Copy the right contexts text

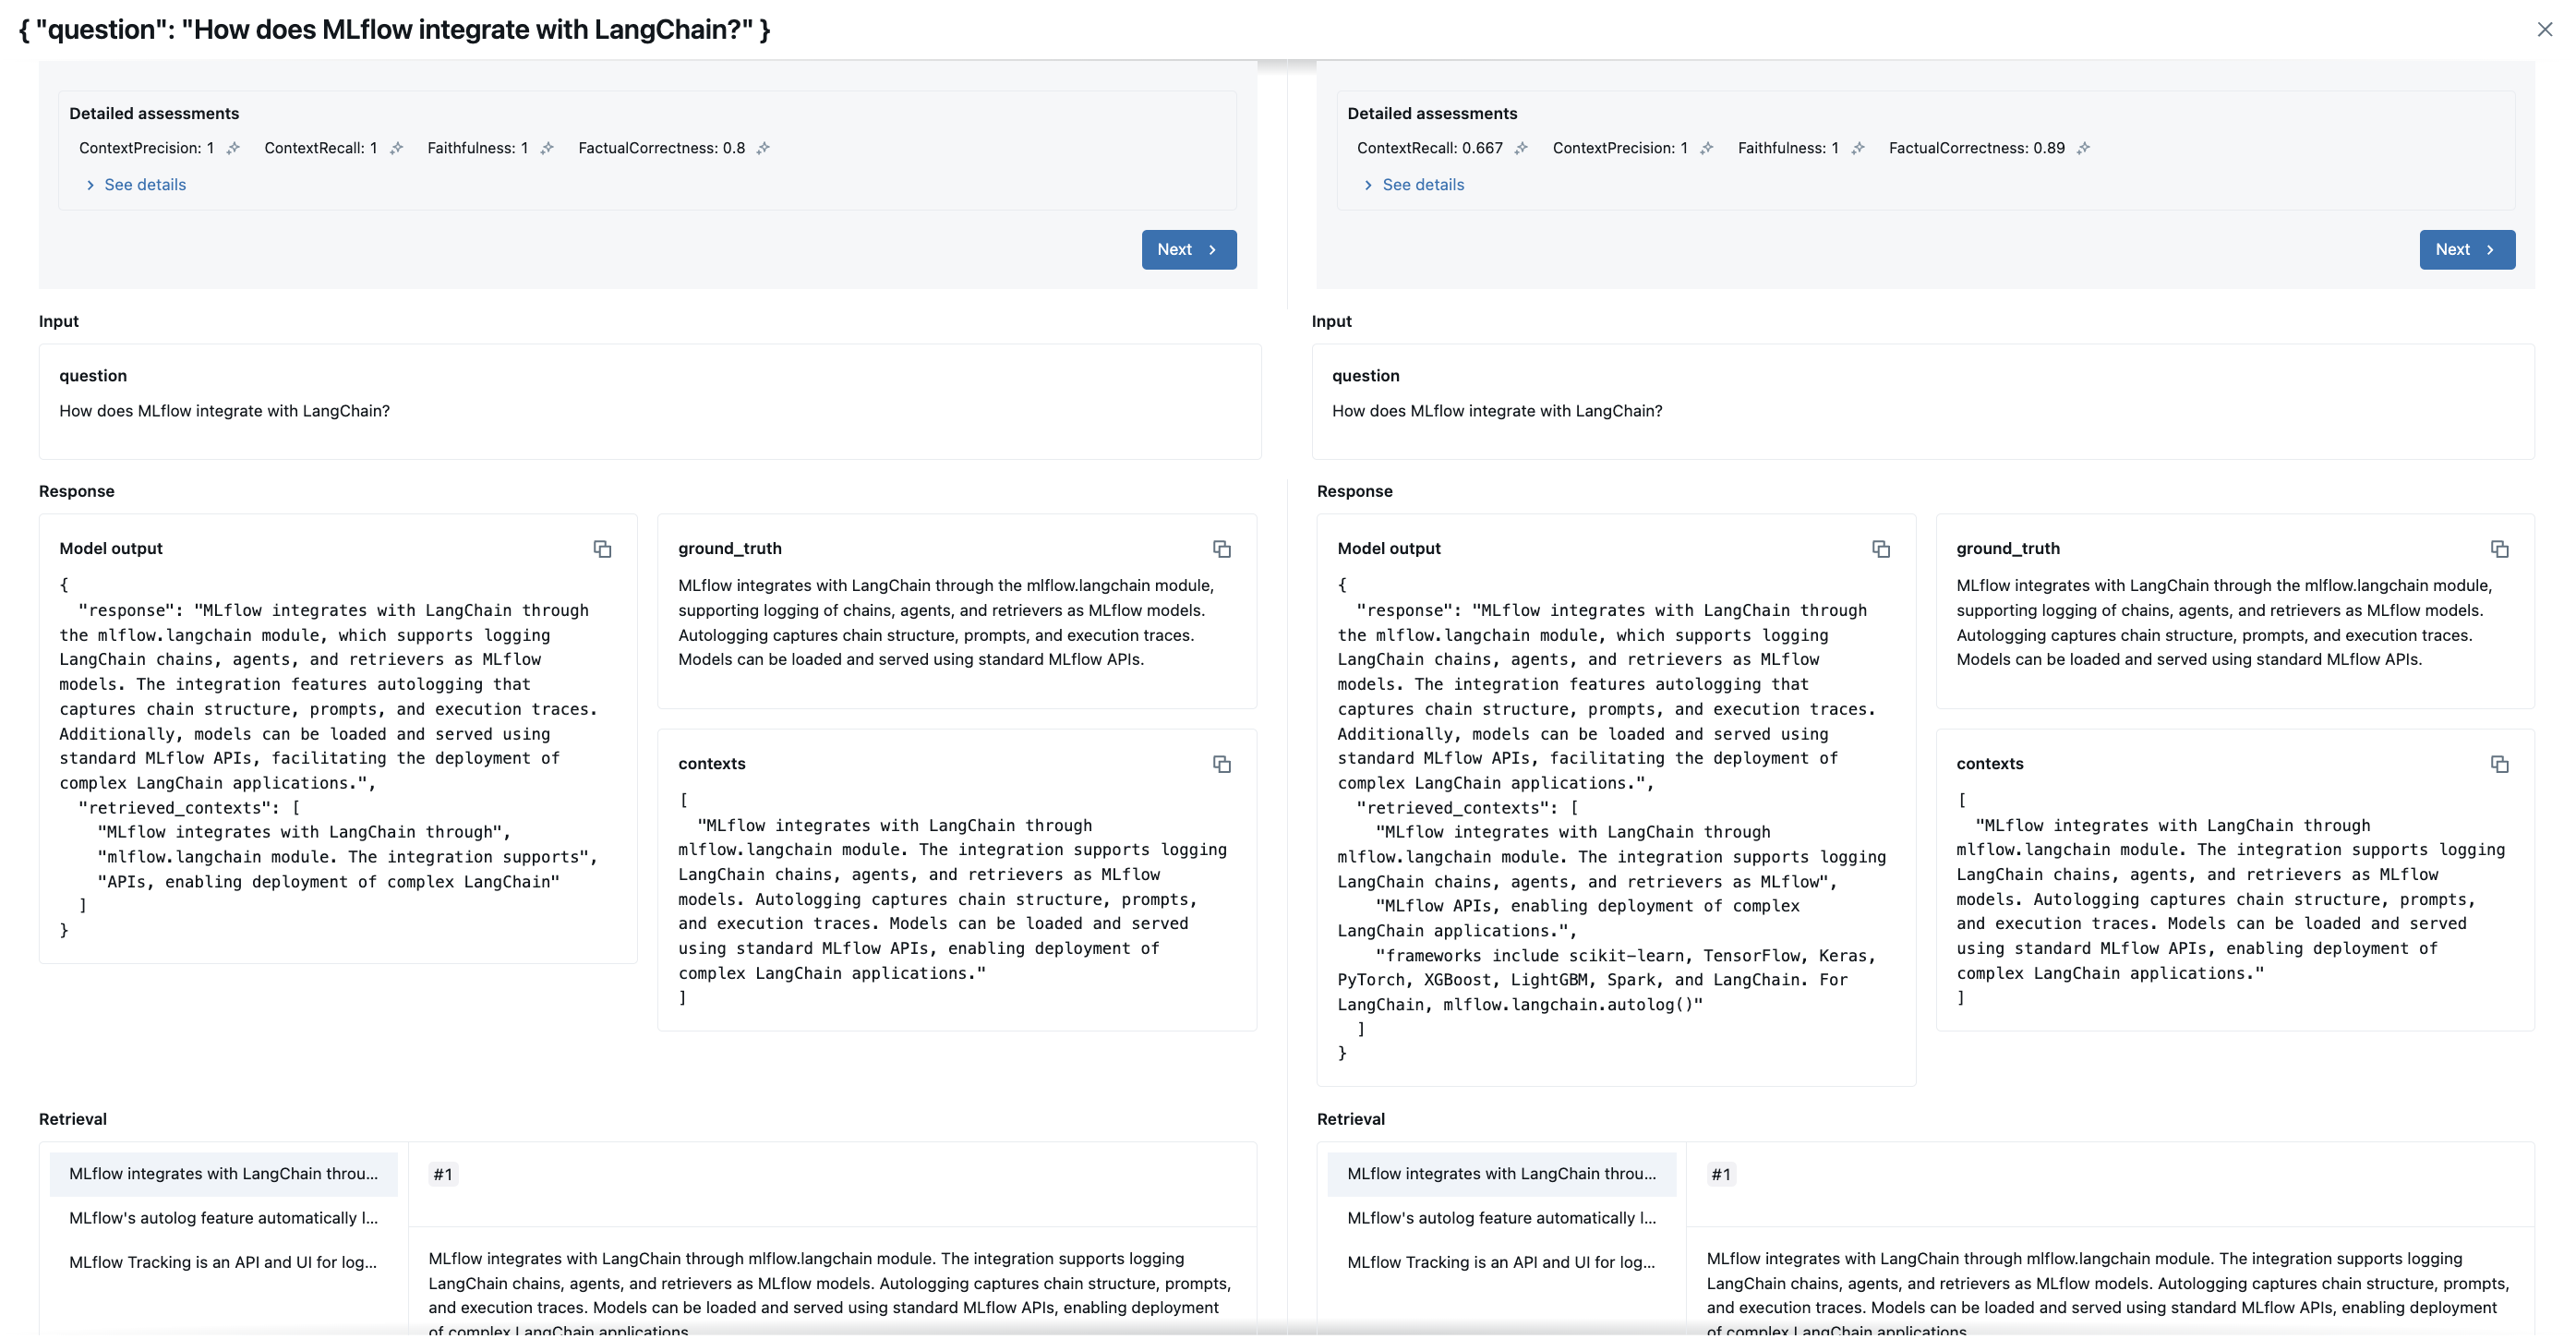click(x=2499, y=764)
